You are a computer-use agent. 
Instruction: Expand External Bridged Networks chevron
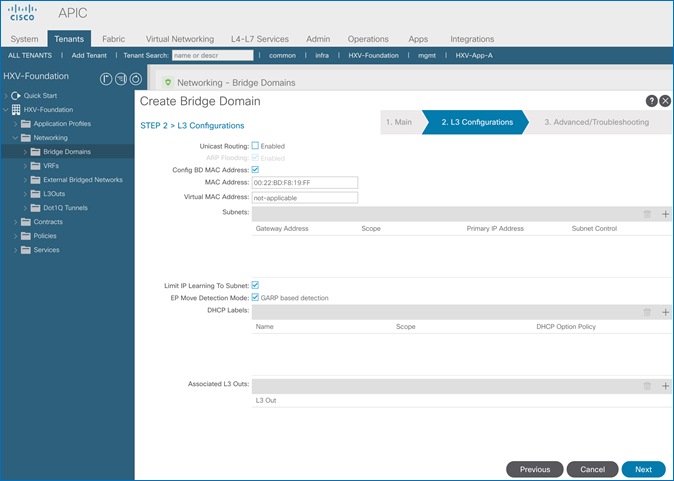25,180
